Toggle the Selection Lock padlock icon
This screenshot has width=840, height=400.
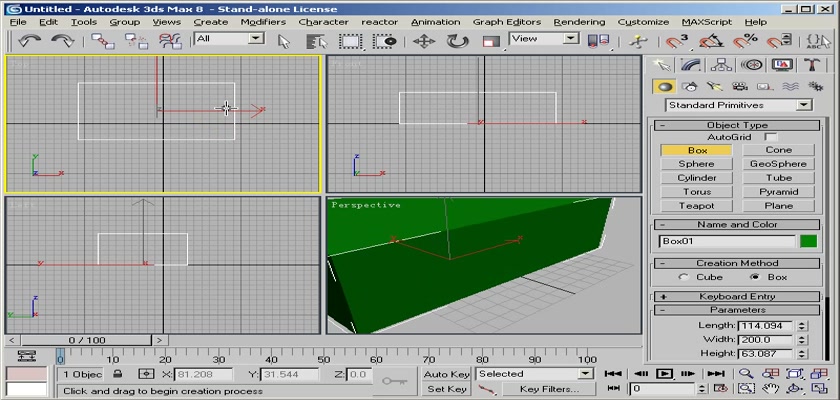pos(118,374)
